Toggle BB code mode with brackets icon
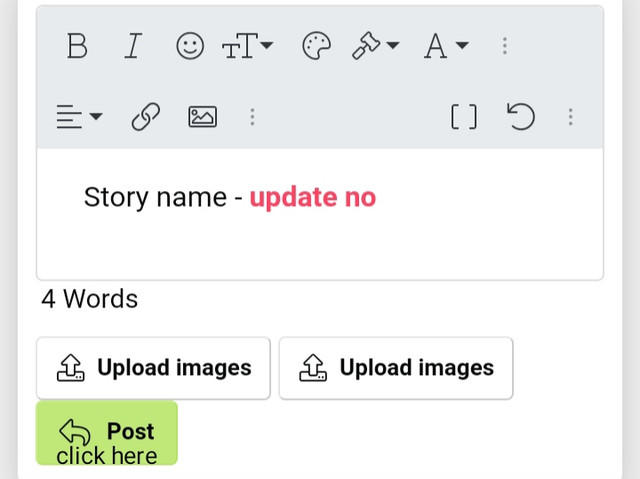This screenshot has width=640, height=479. pyautogui.click(x=464, y=117)
